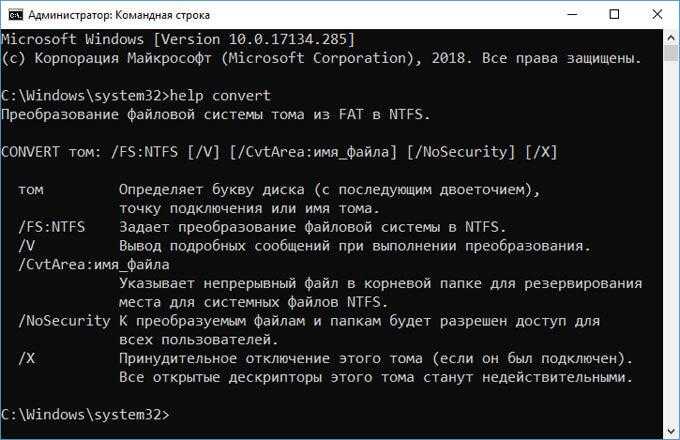Click the window title 'Администратор: Командная строка'

[119, 15]
